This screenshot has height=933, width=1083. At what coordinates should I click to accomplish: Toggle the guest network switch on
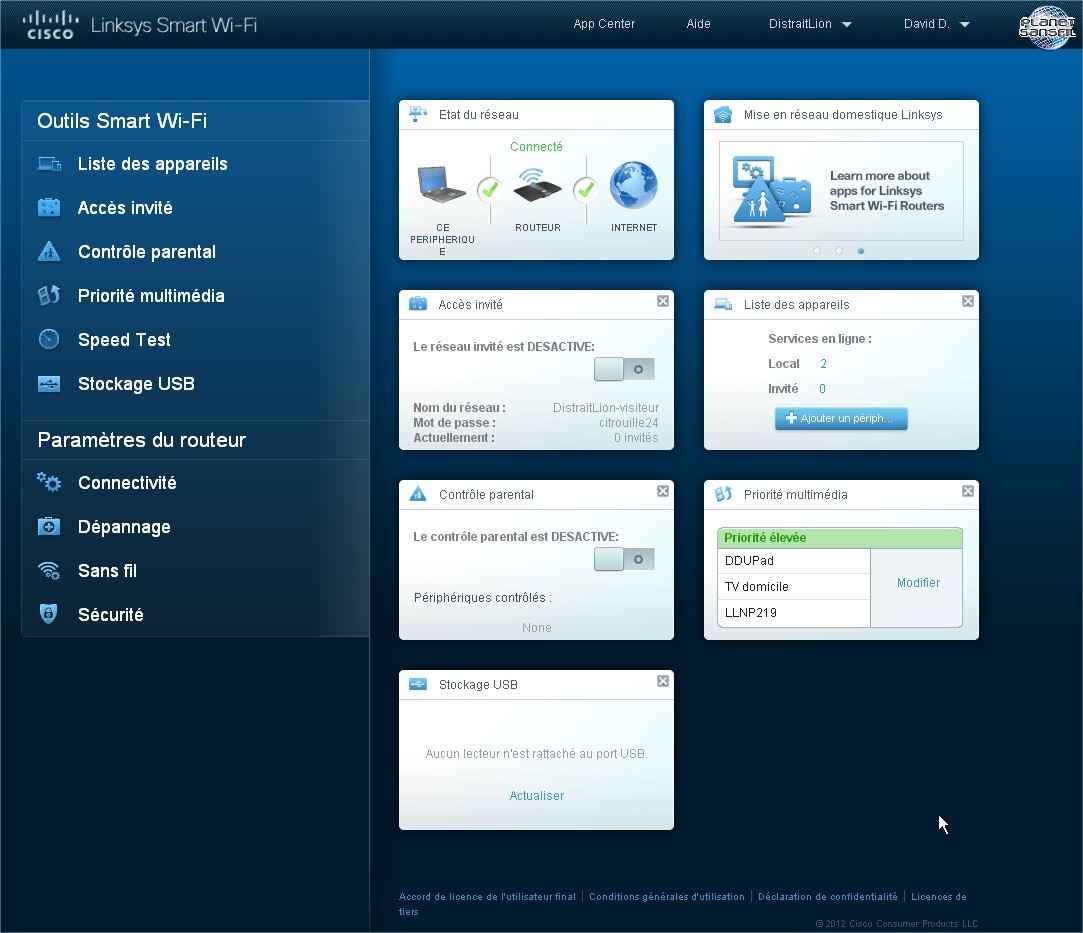click(624, 369)
